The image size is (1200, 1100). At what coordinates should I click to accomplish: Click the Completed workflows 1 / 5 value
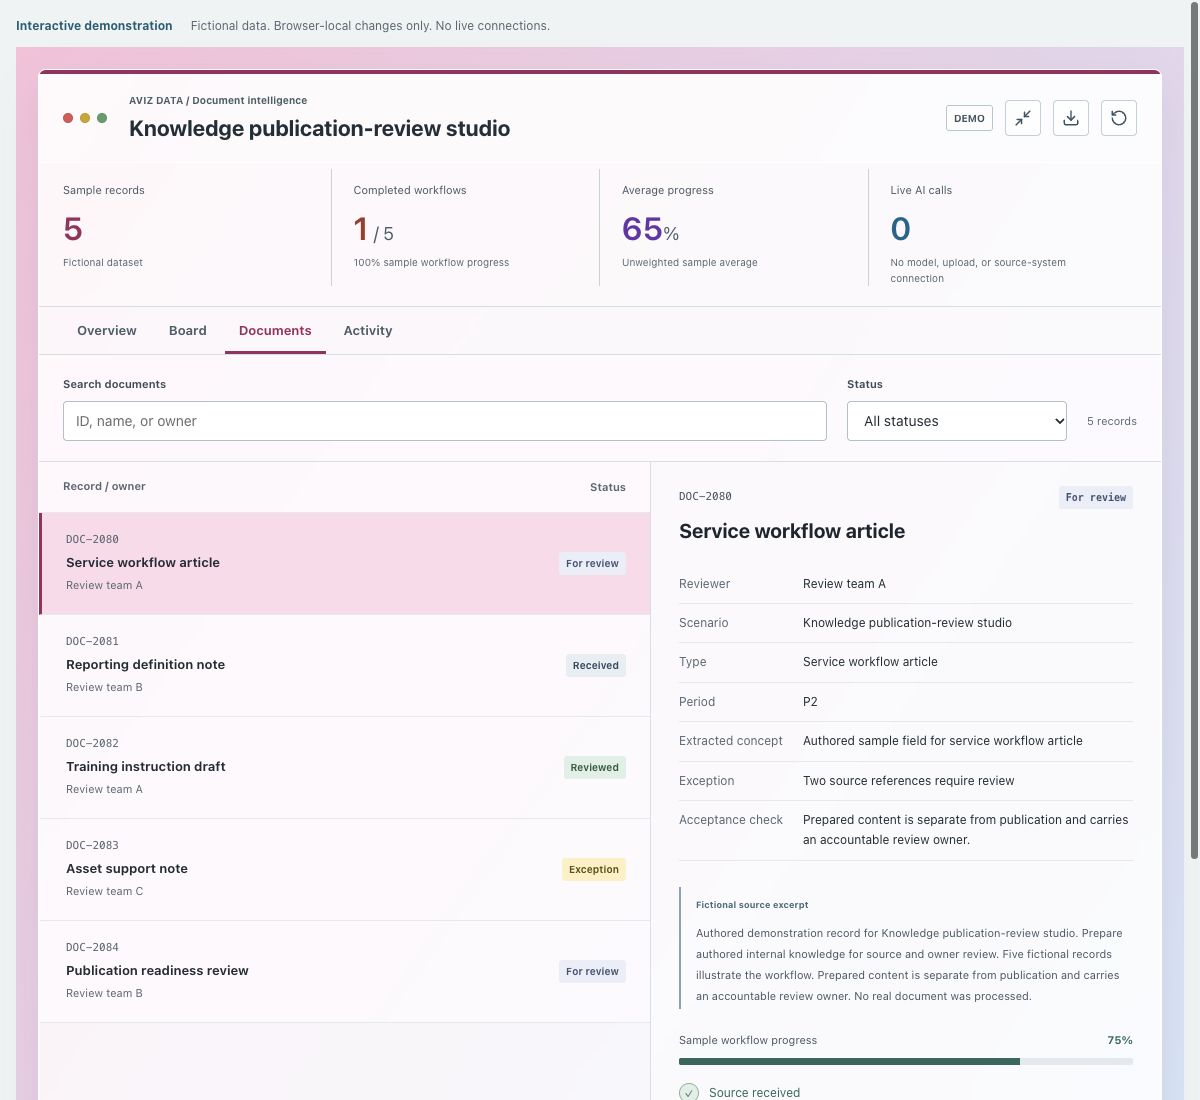tap(373, 230)
